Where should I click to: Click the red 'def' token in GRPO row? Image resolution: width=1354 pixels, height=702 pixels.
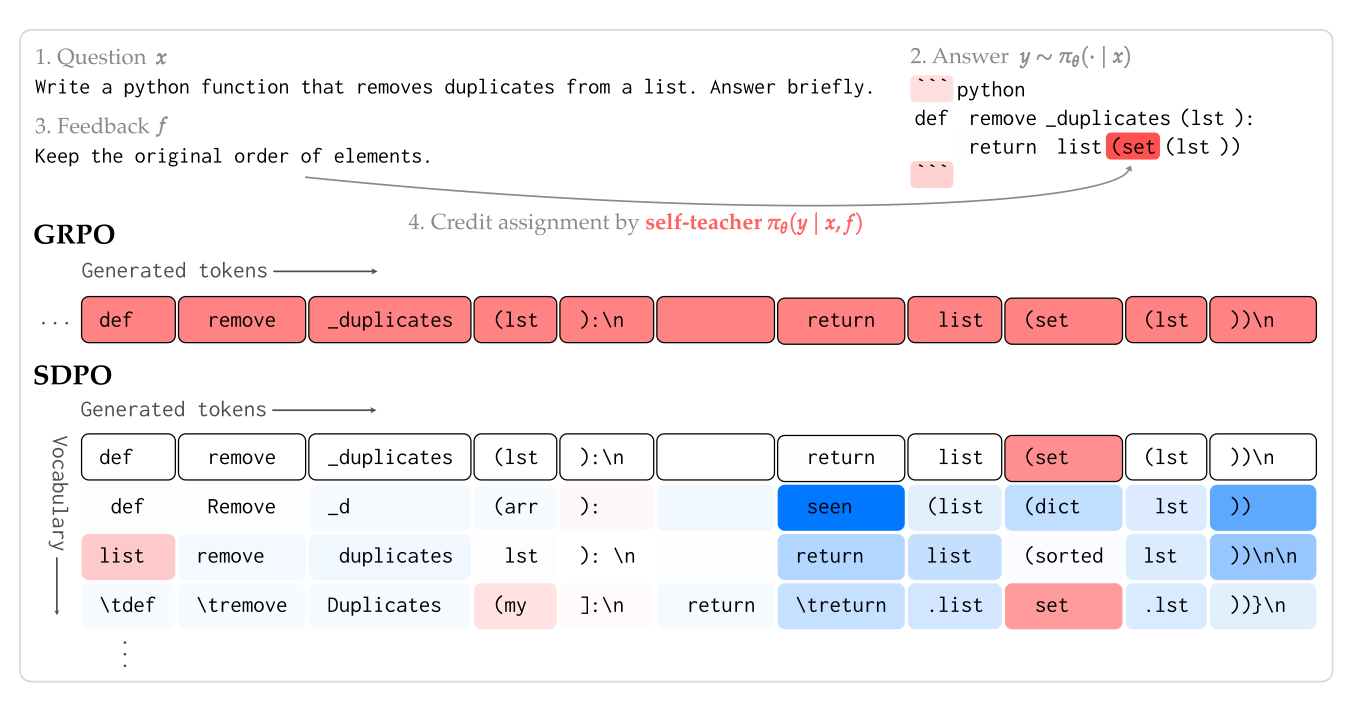point(128,320)
